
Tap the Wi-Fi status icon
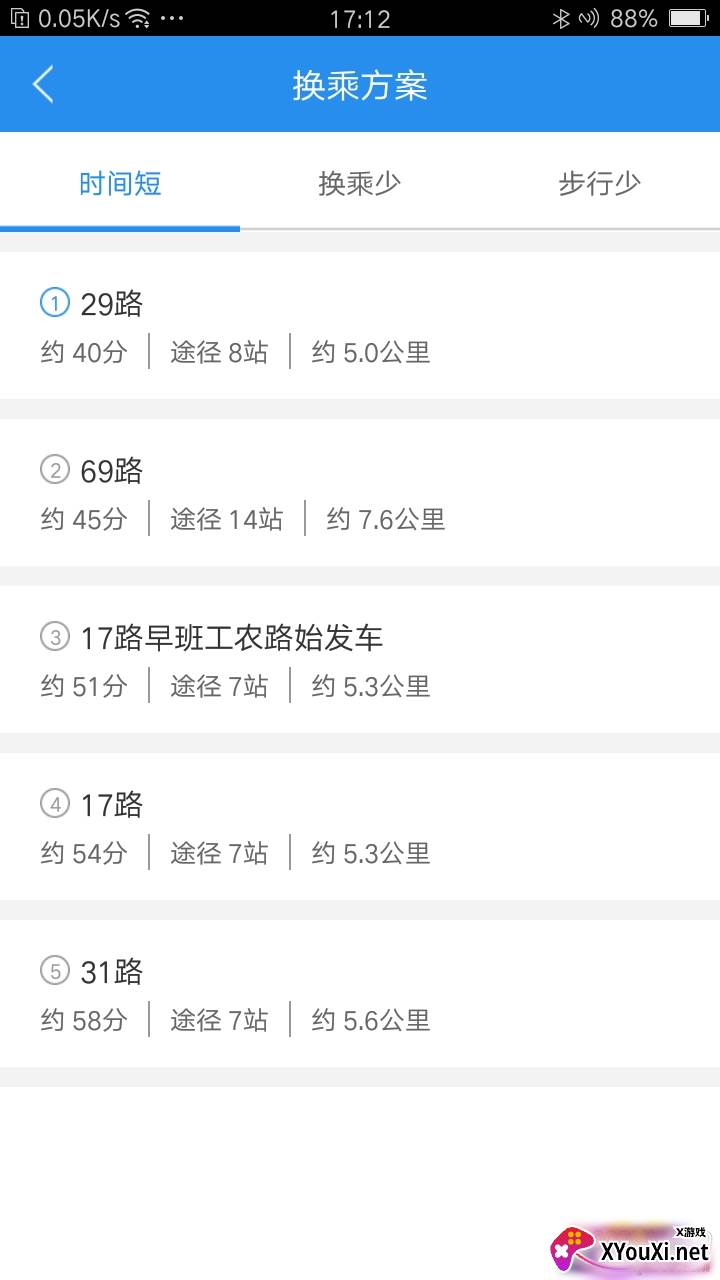[x=138, y=18]
